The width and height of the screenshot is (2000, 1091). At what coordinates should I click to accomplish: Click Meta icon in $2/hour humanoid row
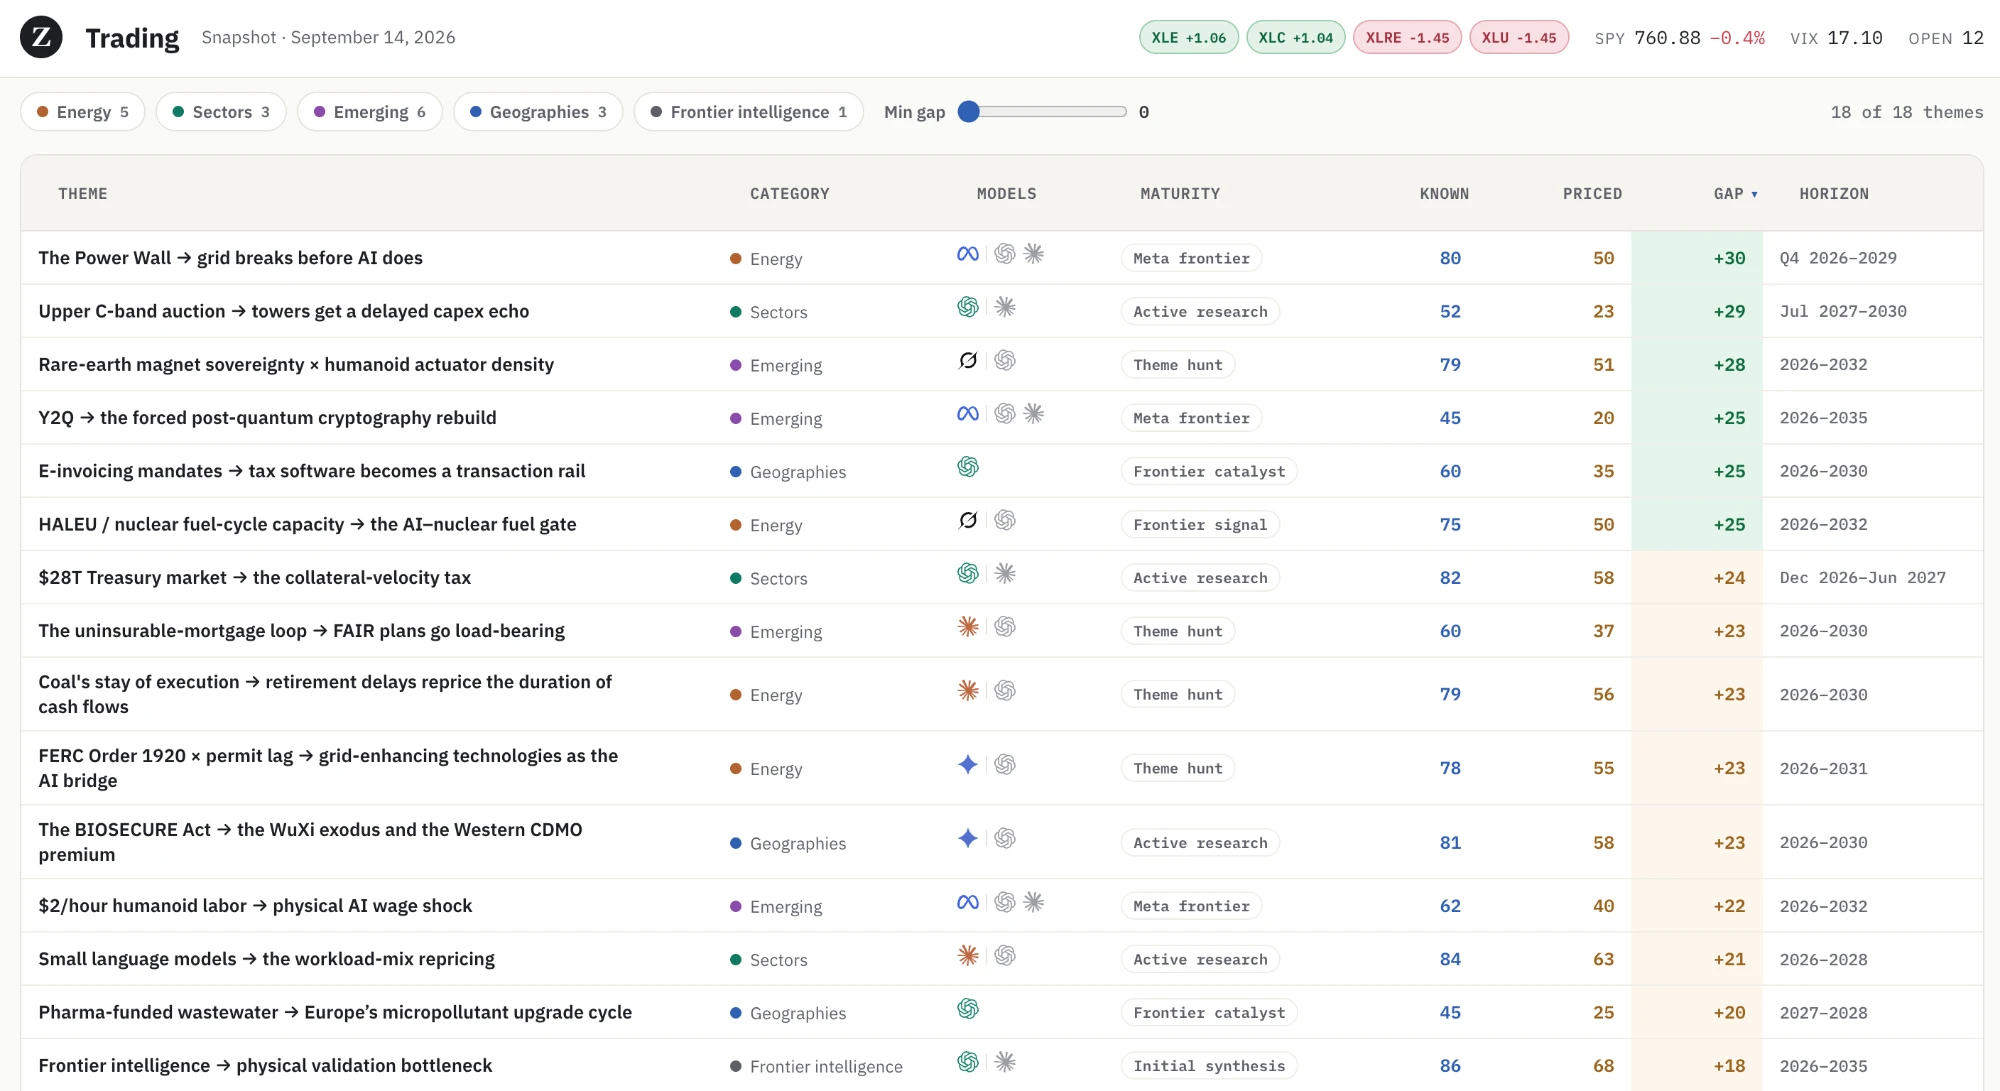click(x=967, y=902)
